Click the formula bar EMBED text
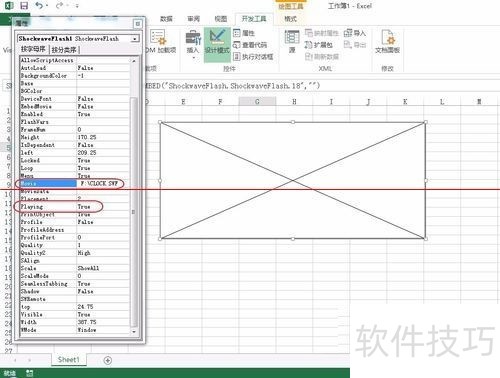 [232, 86]
